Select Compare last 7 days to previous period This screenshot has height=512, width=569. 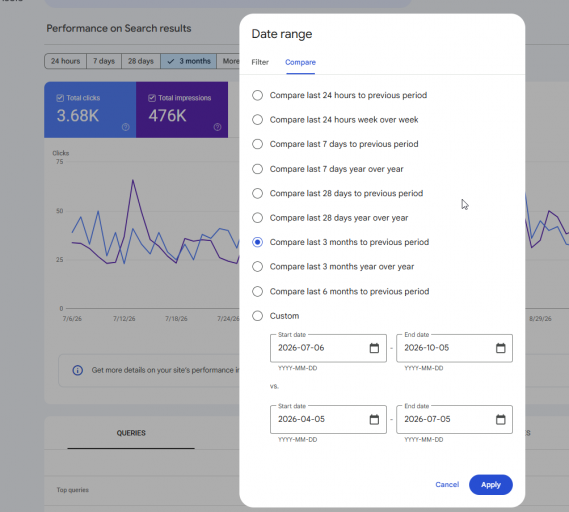tap(257, 144)
